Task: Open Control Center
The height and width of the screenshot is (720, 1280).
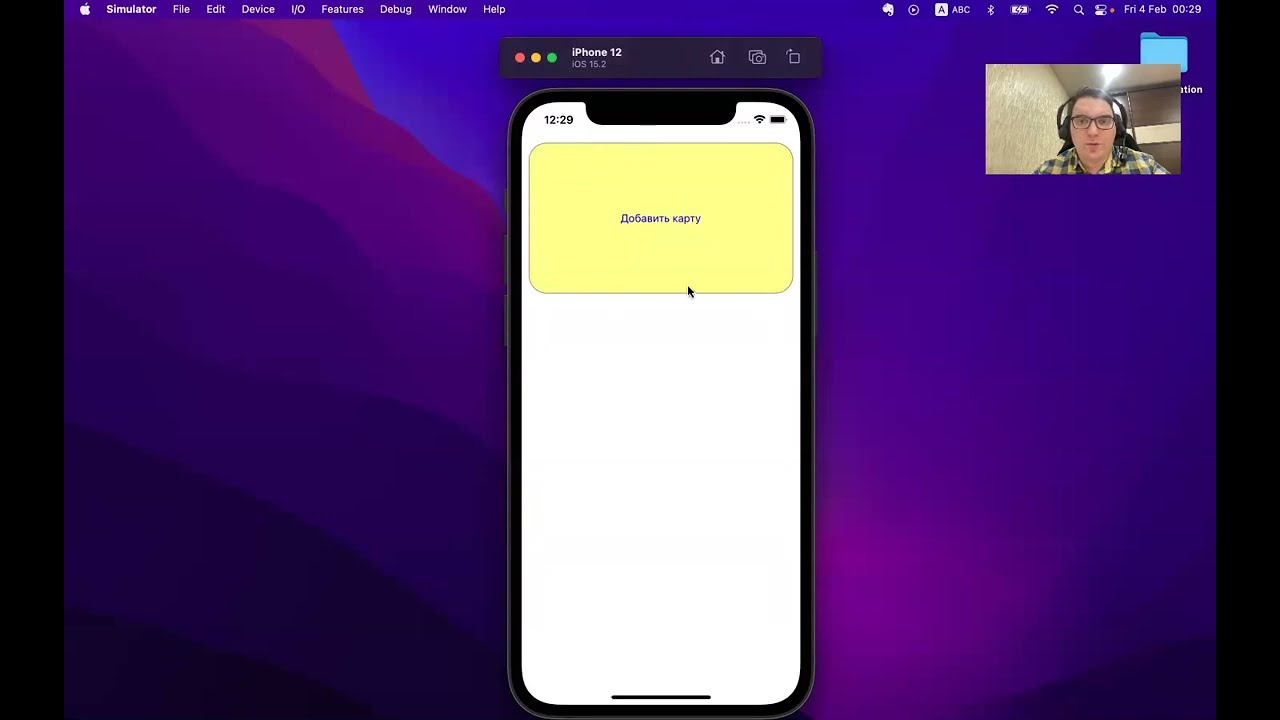Action: pyautogui.click(x=1103, y=9)
